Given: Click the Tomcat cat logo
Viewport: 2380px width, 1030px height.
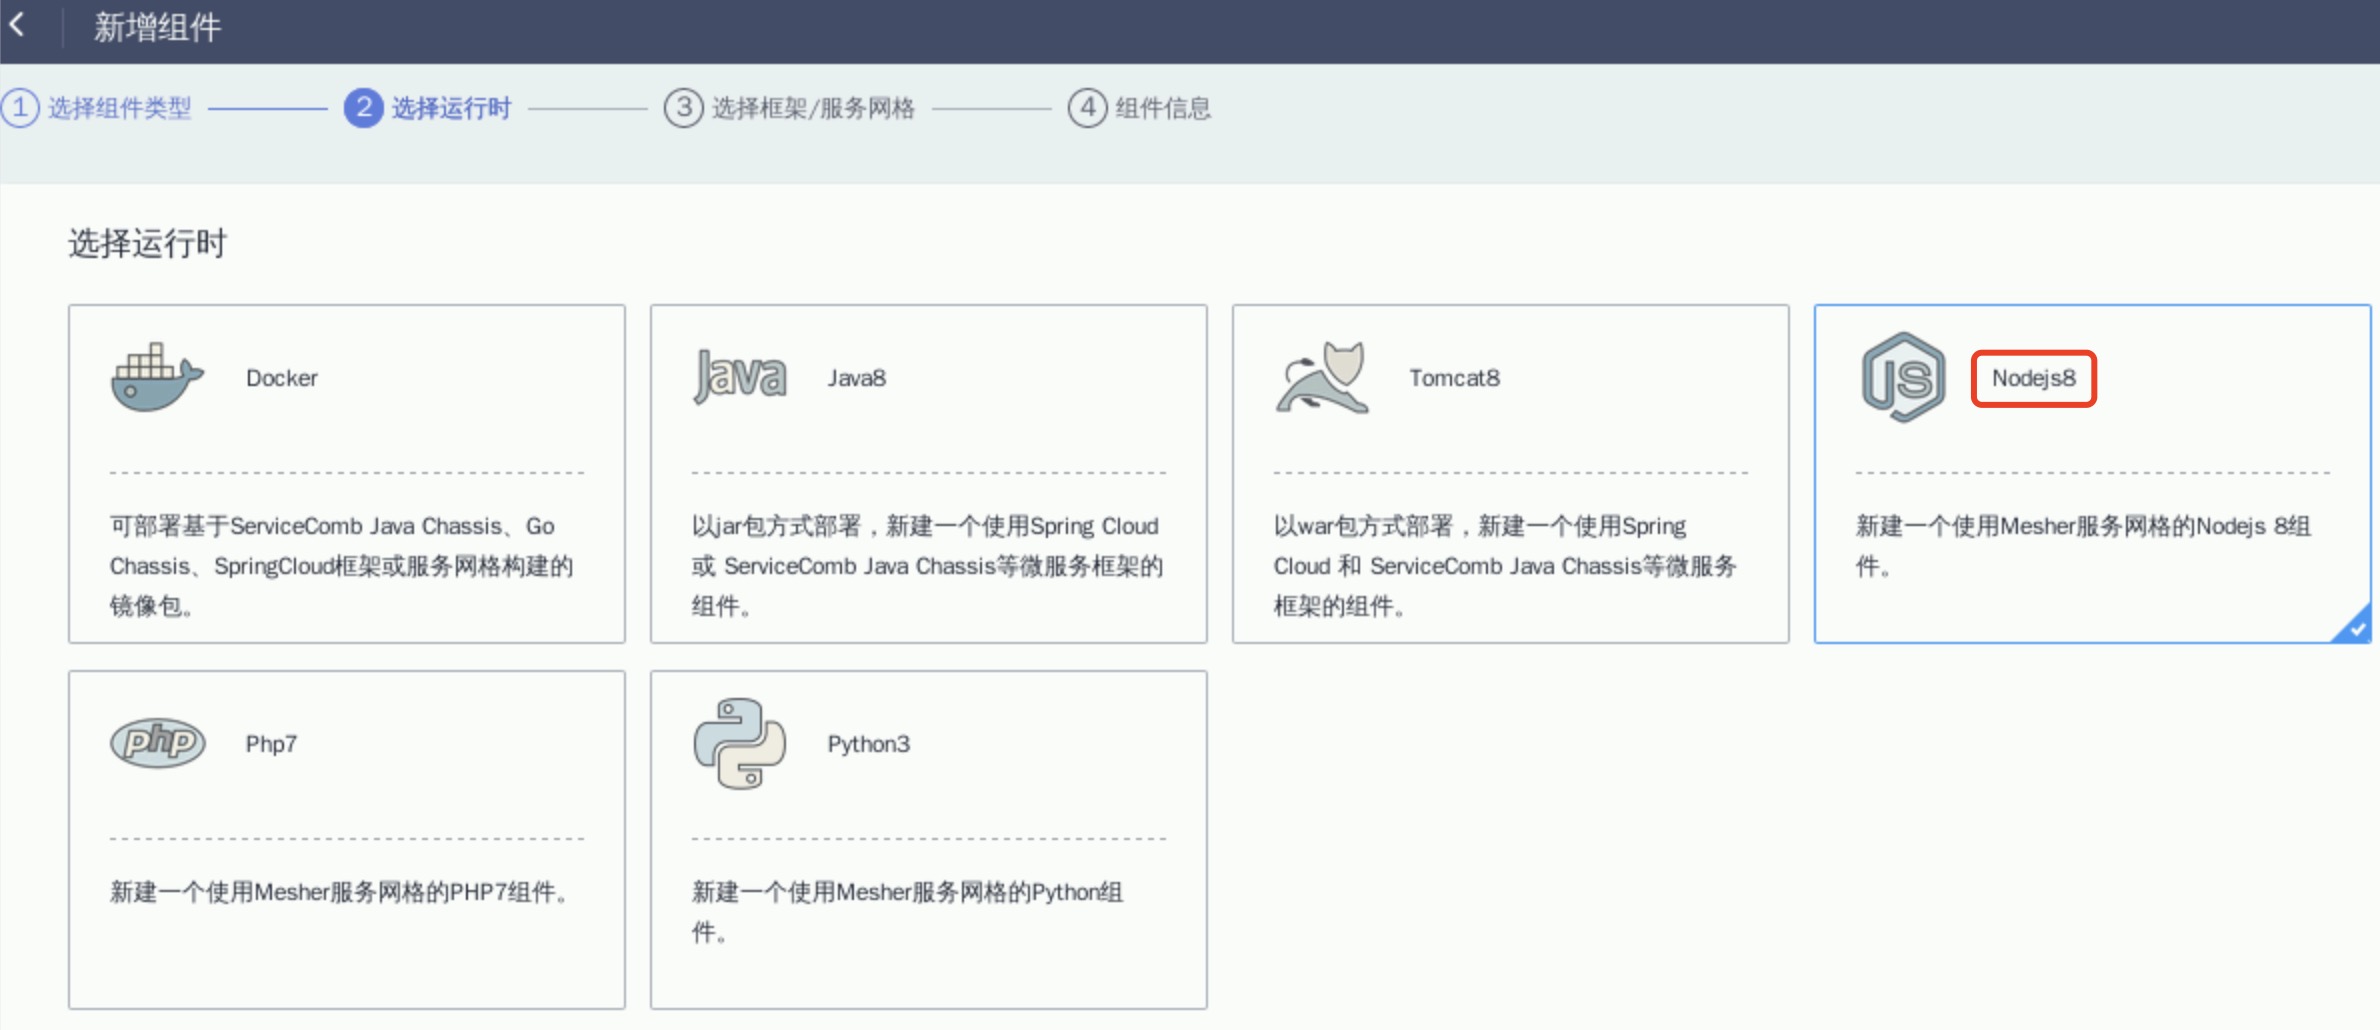Looking at the screenshot, I should [x=1322, y=378].
